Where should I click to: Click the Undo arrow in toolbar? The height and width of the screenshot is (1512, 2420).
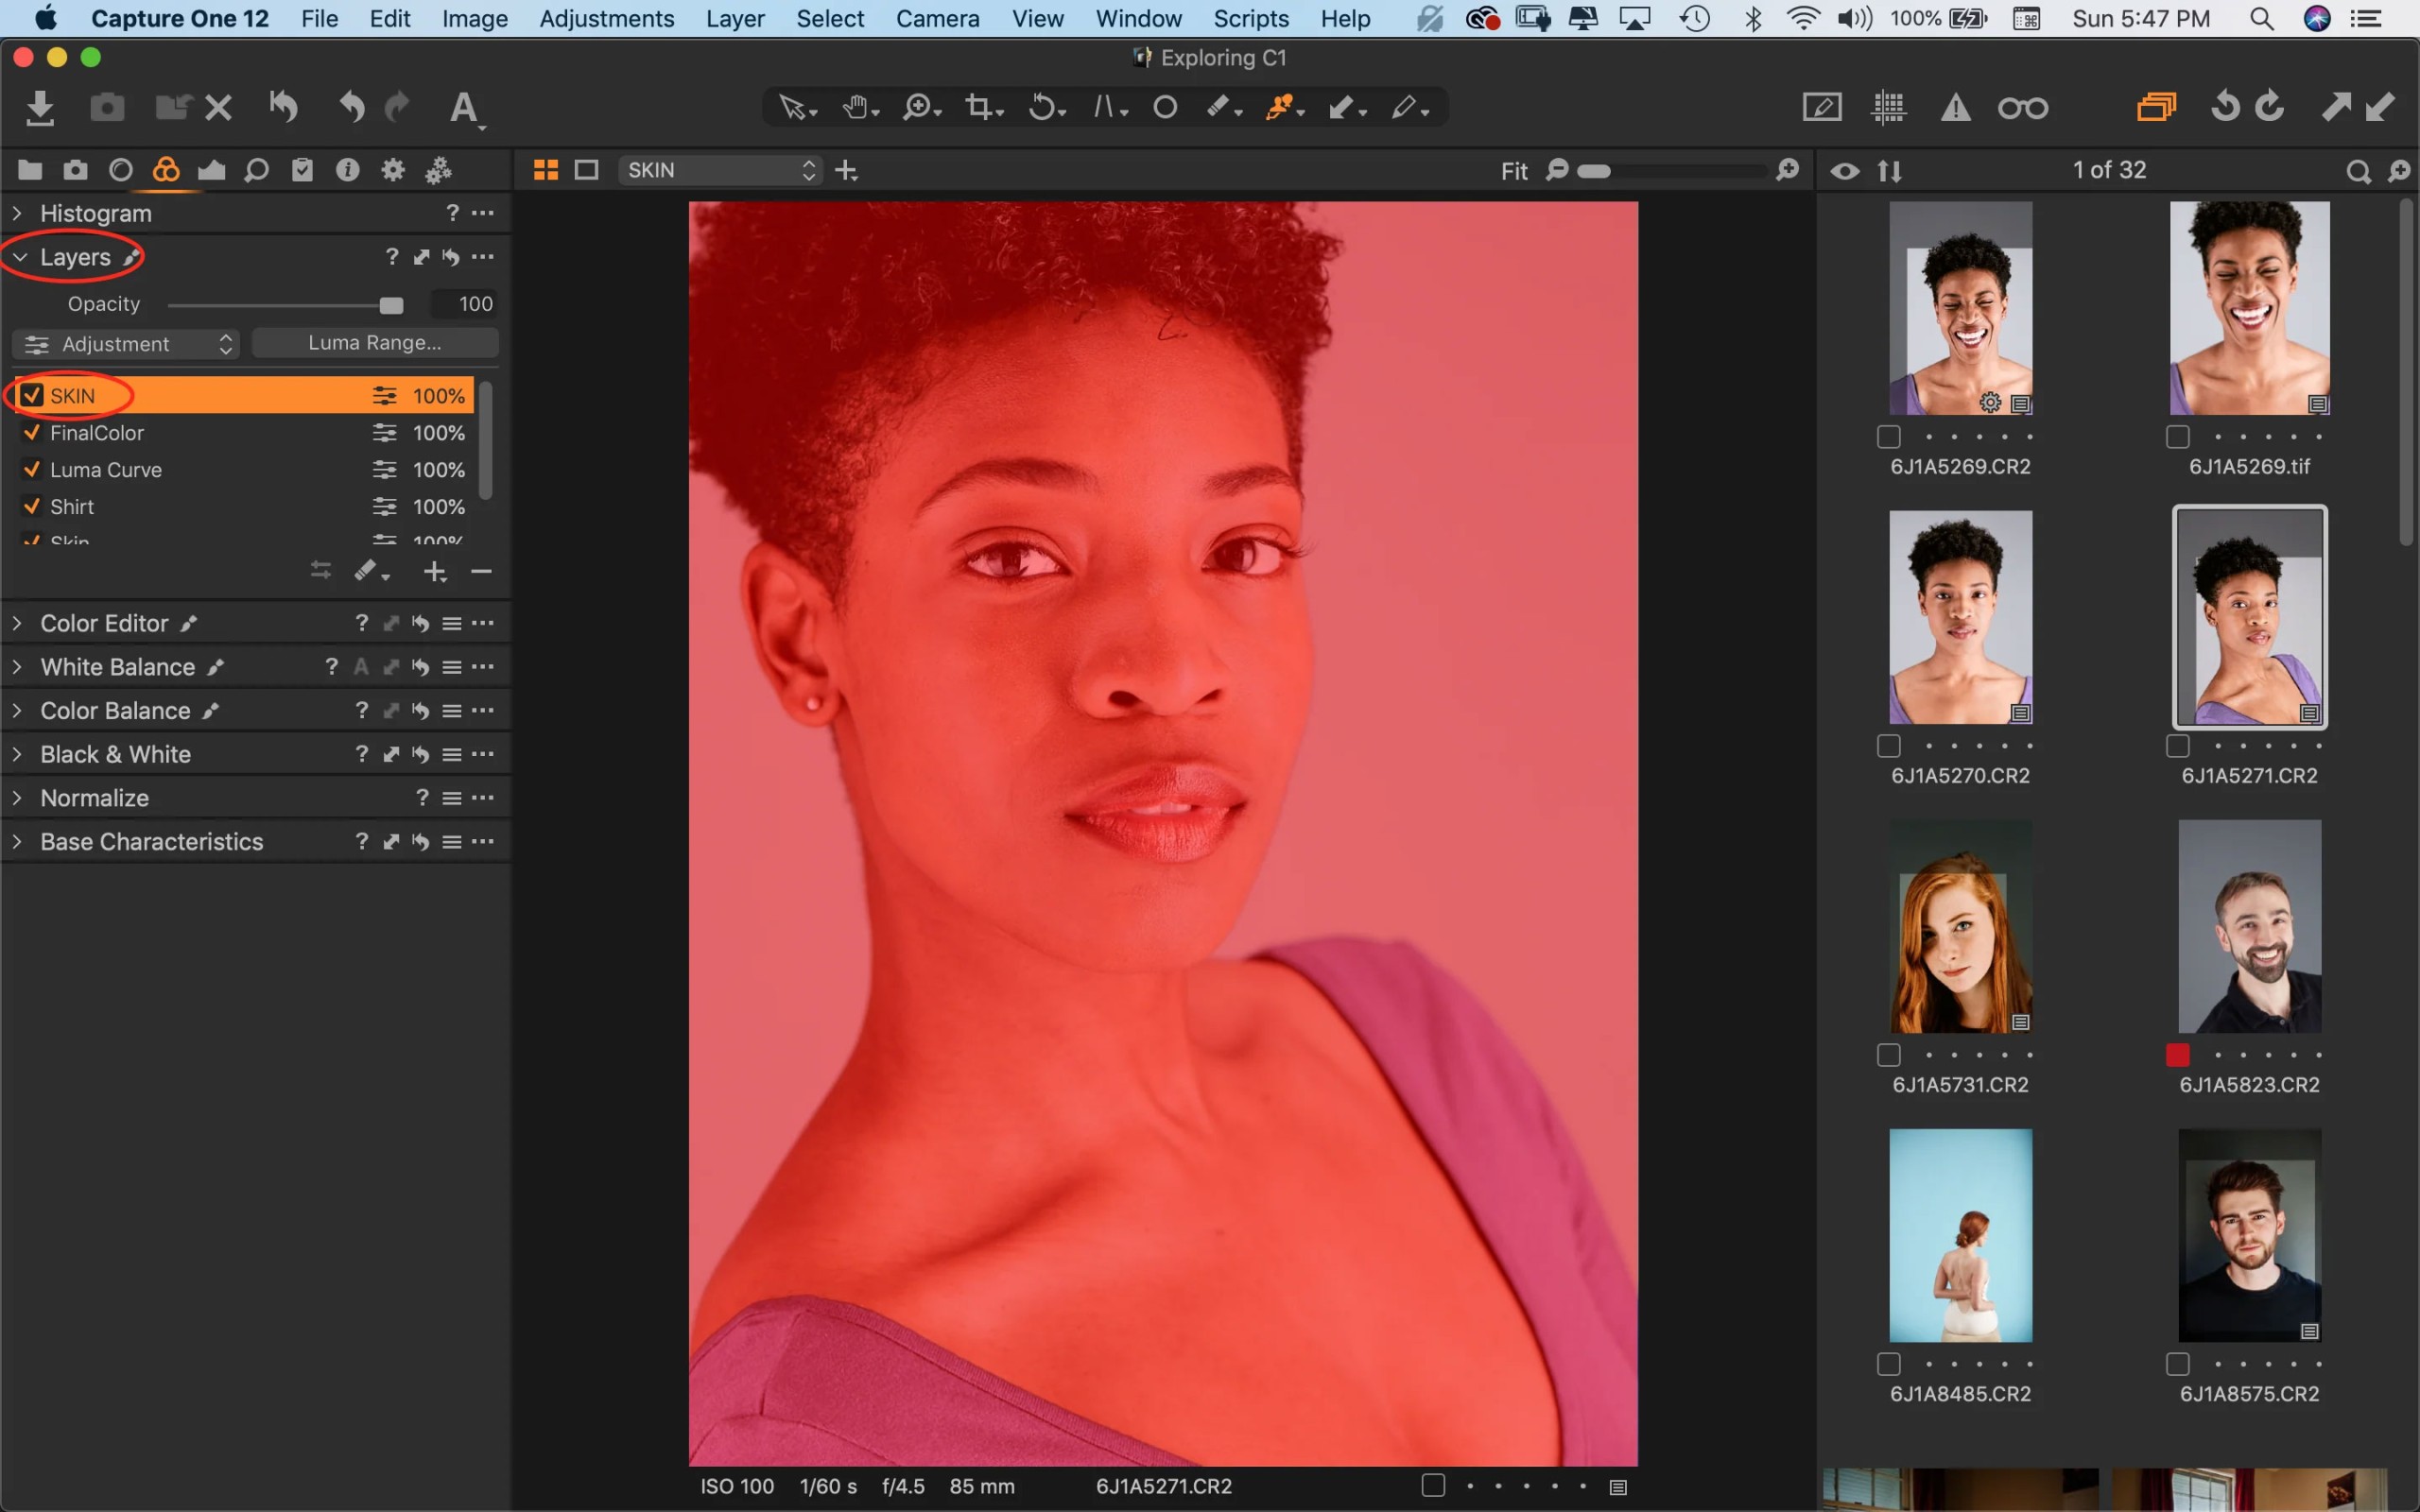coord(350,107)
